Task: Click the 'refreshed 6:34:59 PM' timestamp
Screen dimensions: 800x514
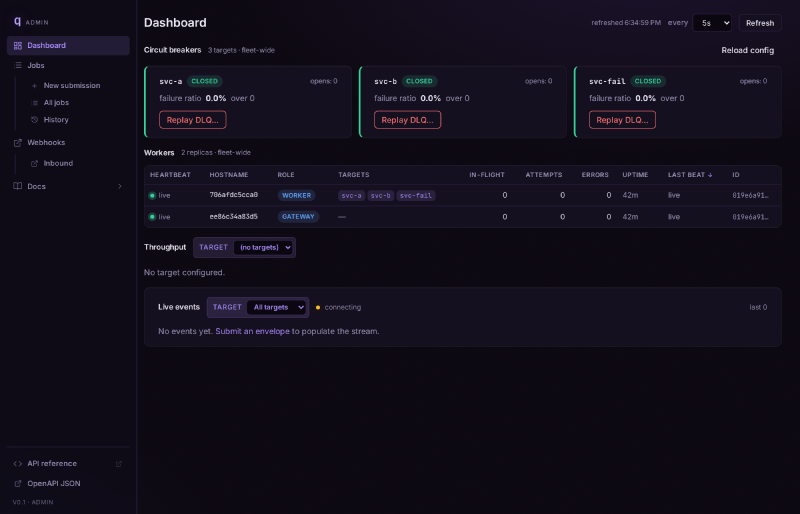Action: click(626, 23)
